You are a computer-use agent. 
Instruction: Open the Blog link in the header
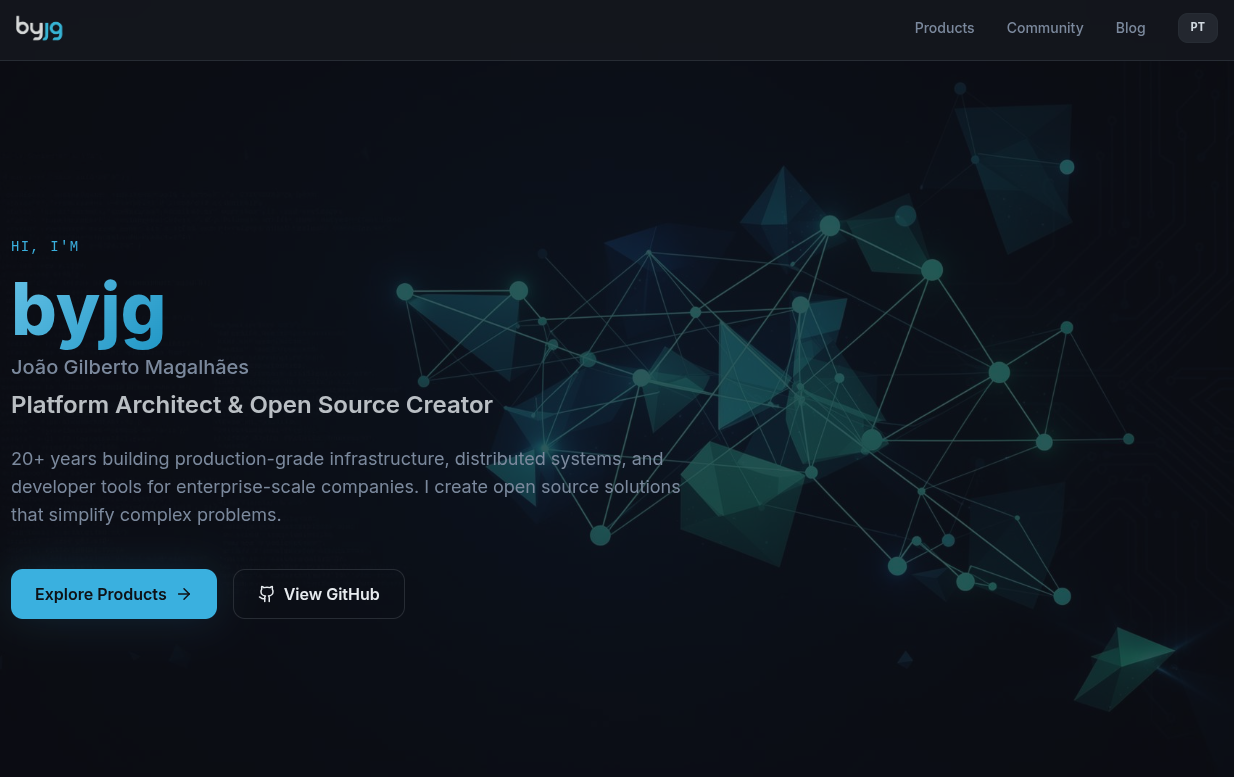1130,28
